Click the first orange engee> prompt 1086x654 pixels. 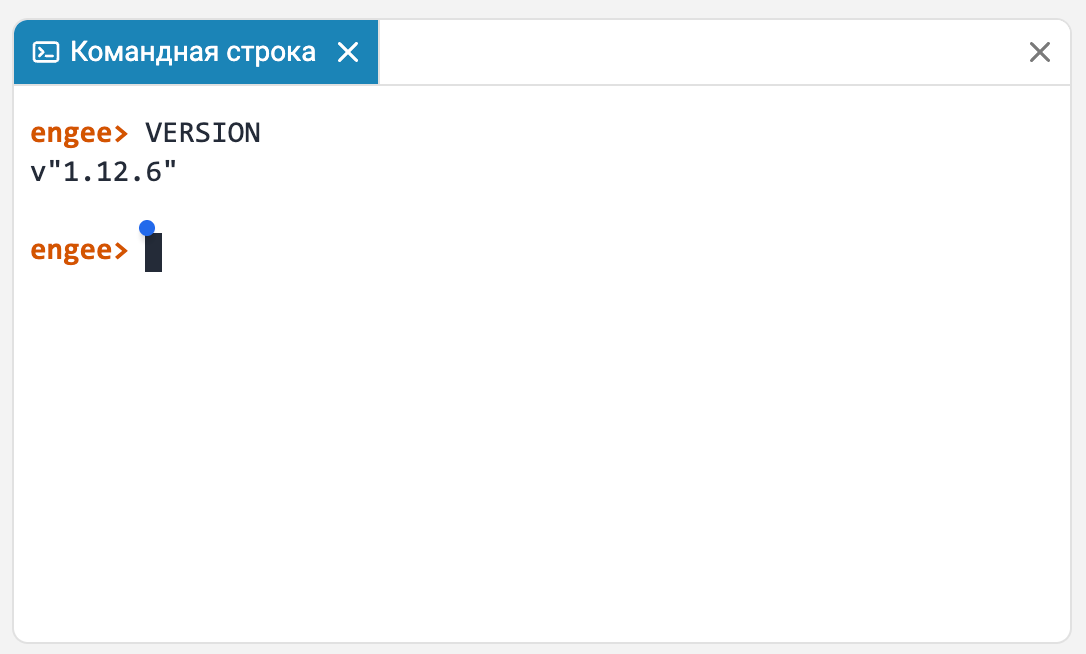(x=79, y=133)
